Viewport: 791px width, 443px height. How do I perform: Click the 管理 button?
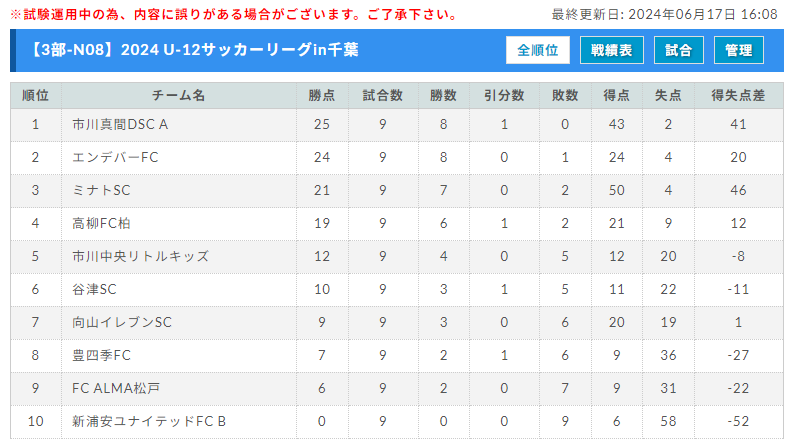[739, 50]
